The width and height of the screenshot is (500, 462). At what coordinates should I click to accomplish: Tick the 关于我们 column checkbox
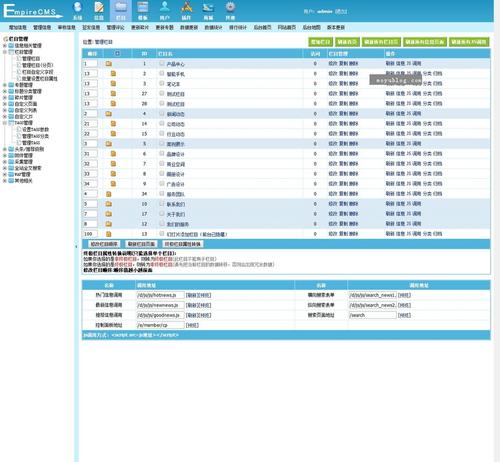162,213
